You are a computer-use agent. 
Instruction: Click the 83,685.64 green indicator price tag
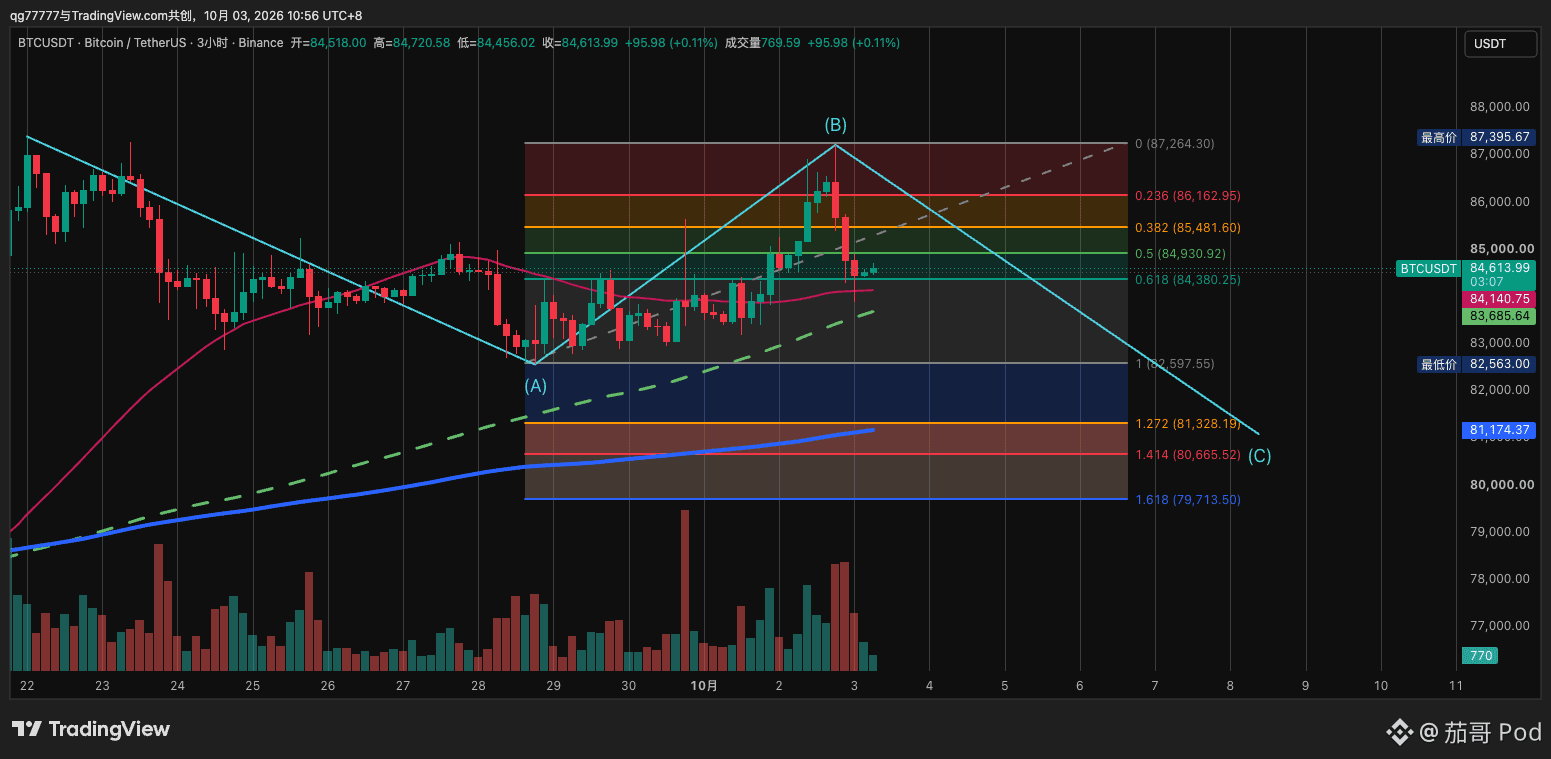pos(1500,316)
